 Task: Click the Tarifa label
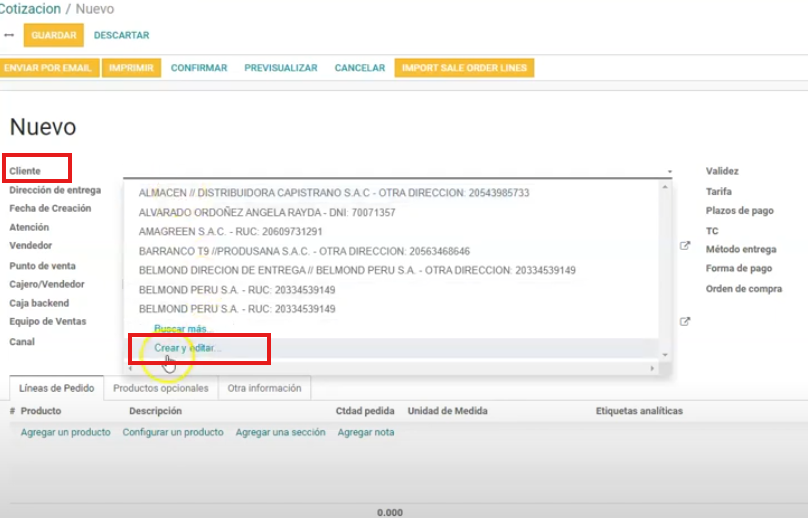(718, 191)
